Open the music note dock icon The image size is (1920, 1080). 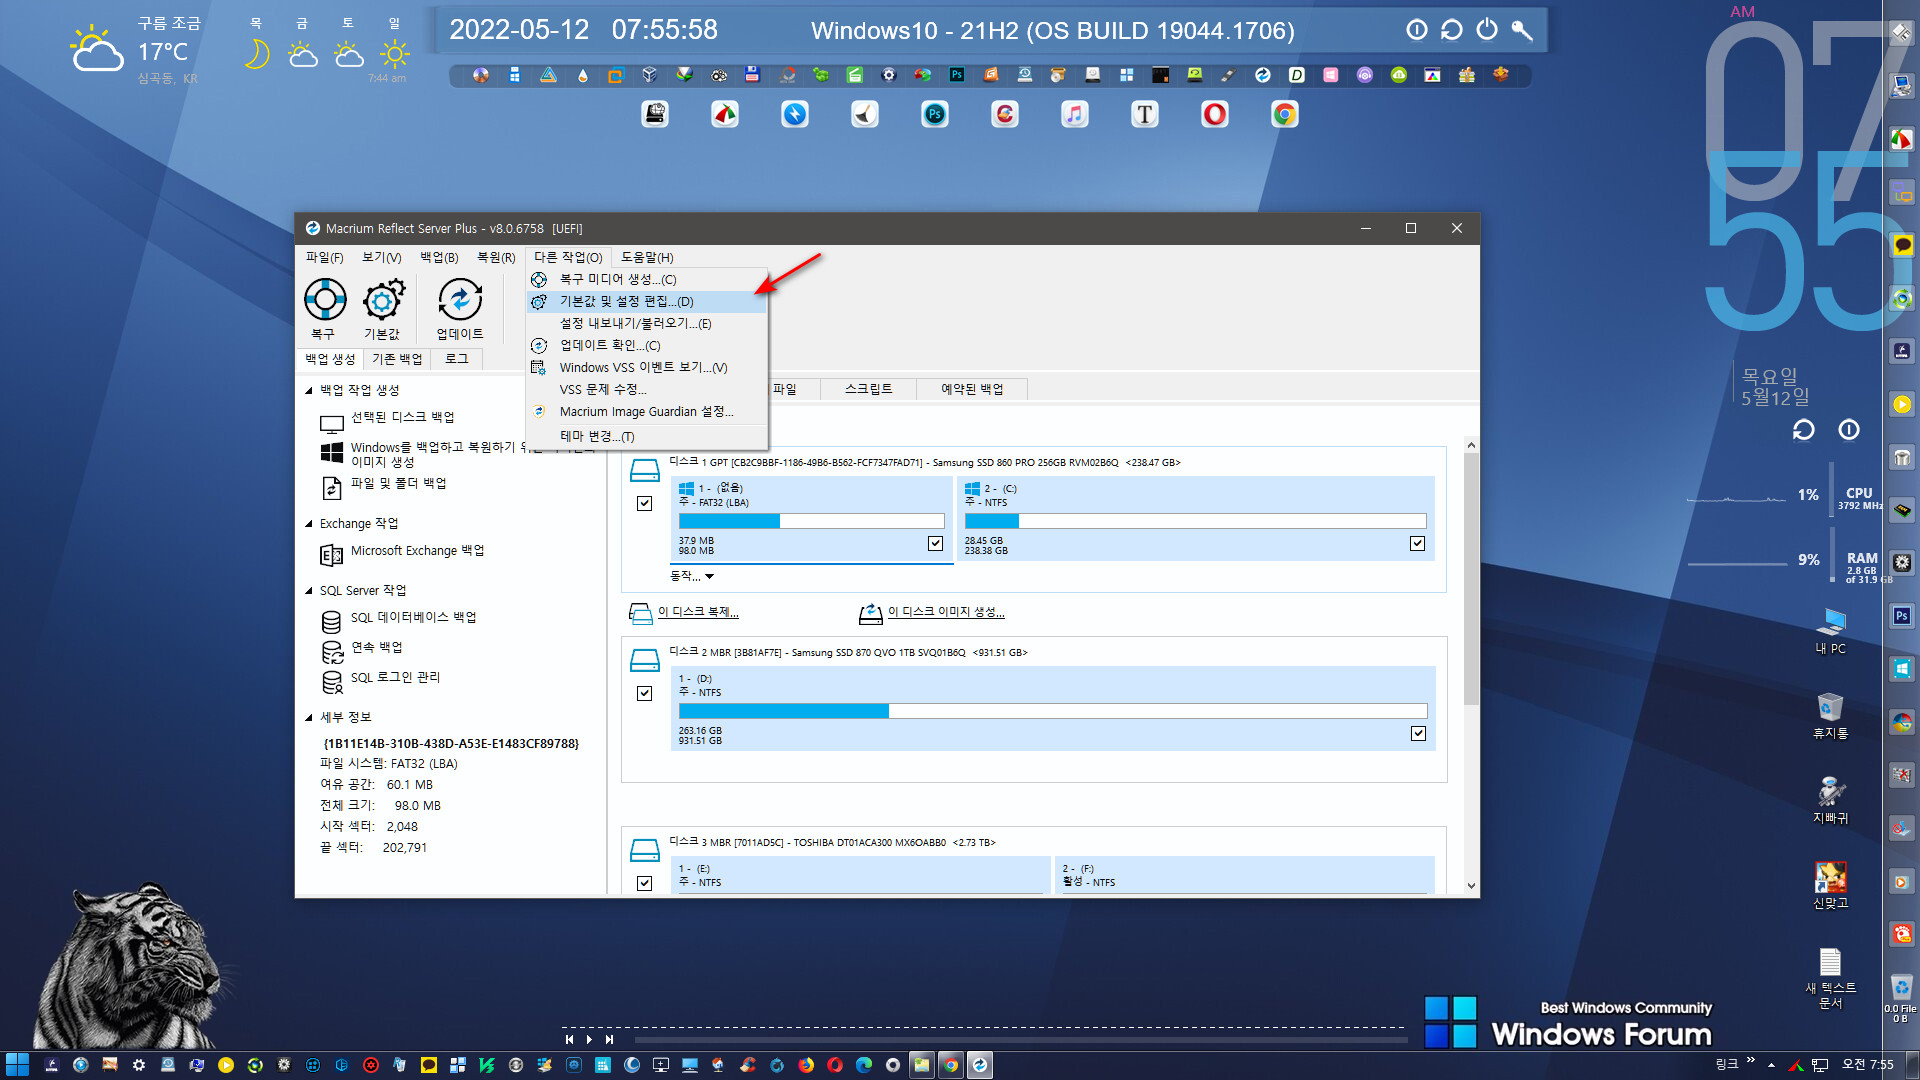tap(1075, 115)
